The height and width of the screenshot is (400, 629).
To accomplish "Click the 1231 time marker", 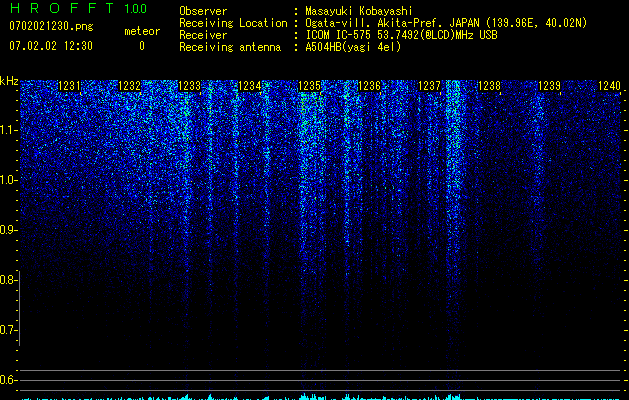I will pyautogui.click(x=69, y=86).
